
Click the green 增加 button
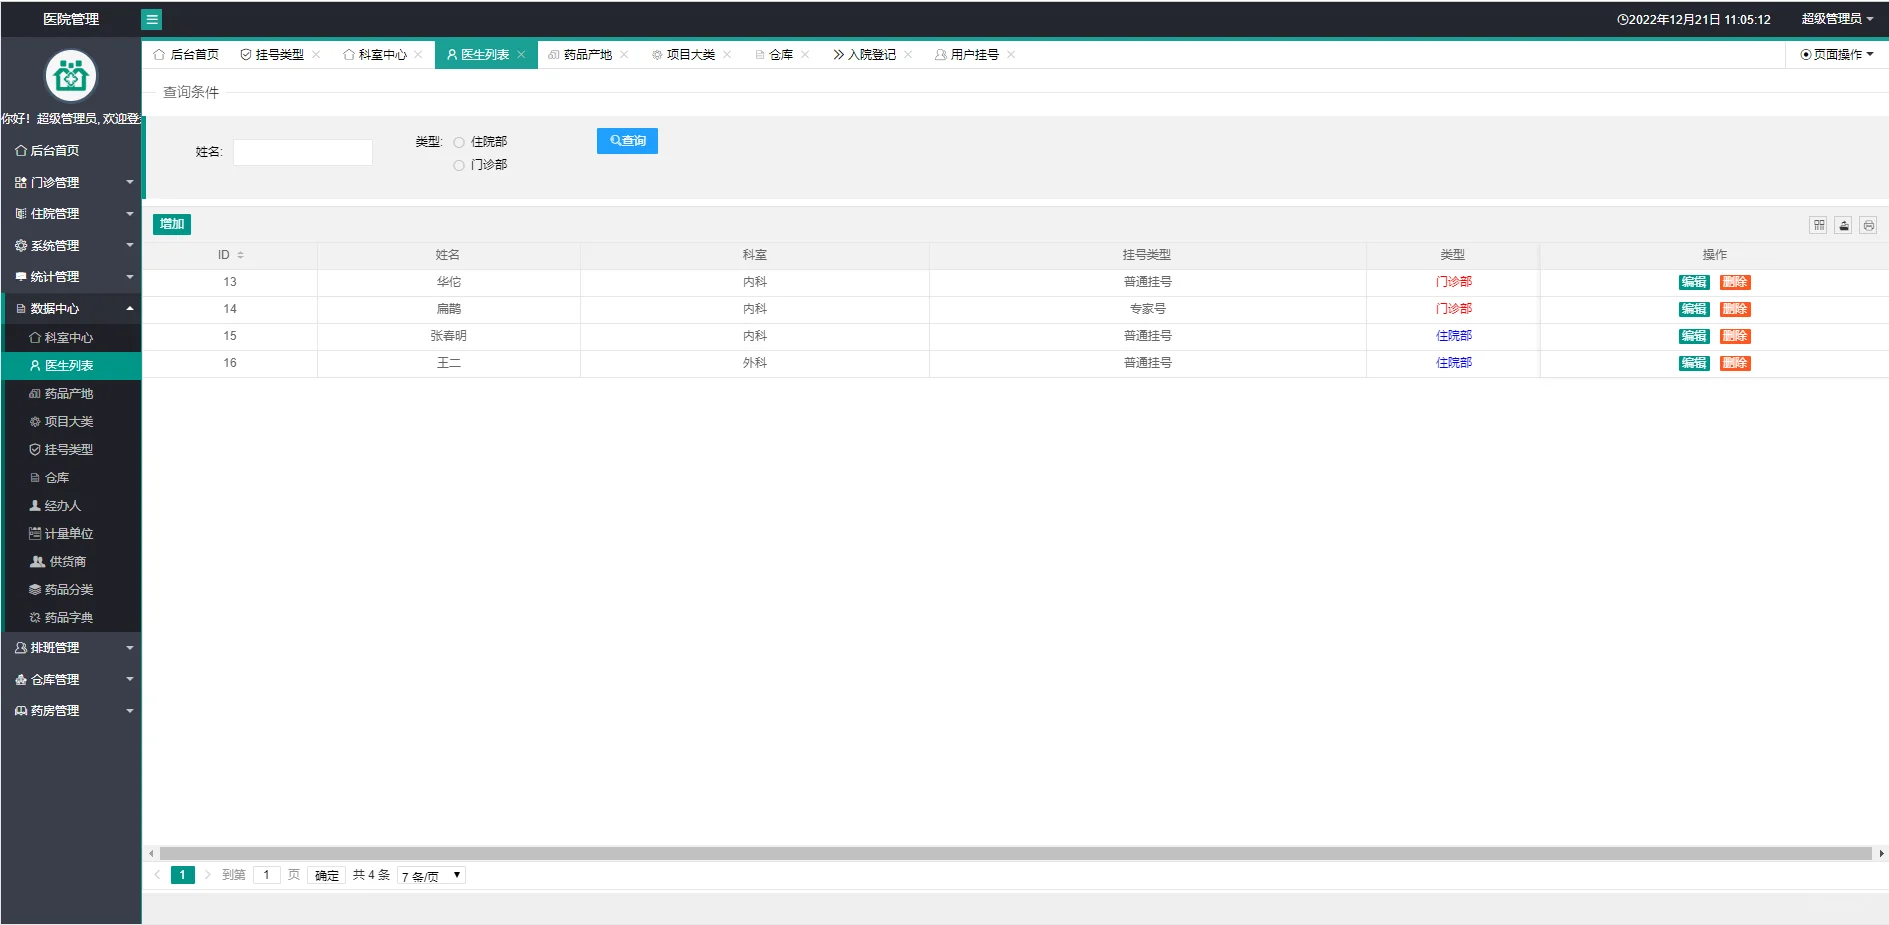(172, 224)
